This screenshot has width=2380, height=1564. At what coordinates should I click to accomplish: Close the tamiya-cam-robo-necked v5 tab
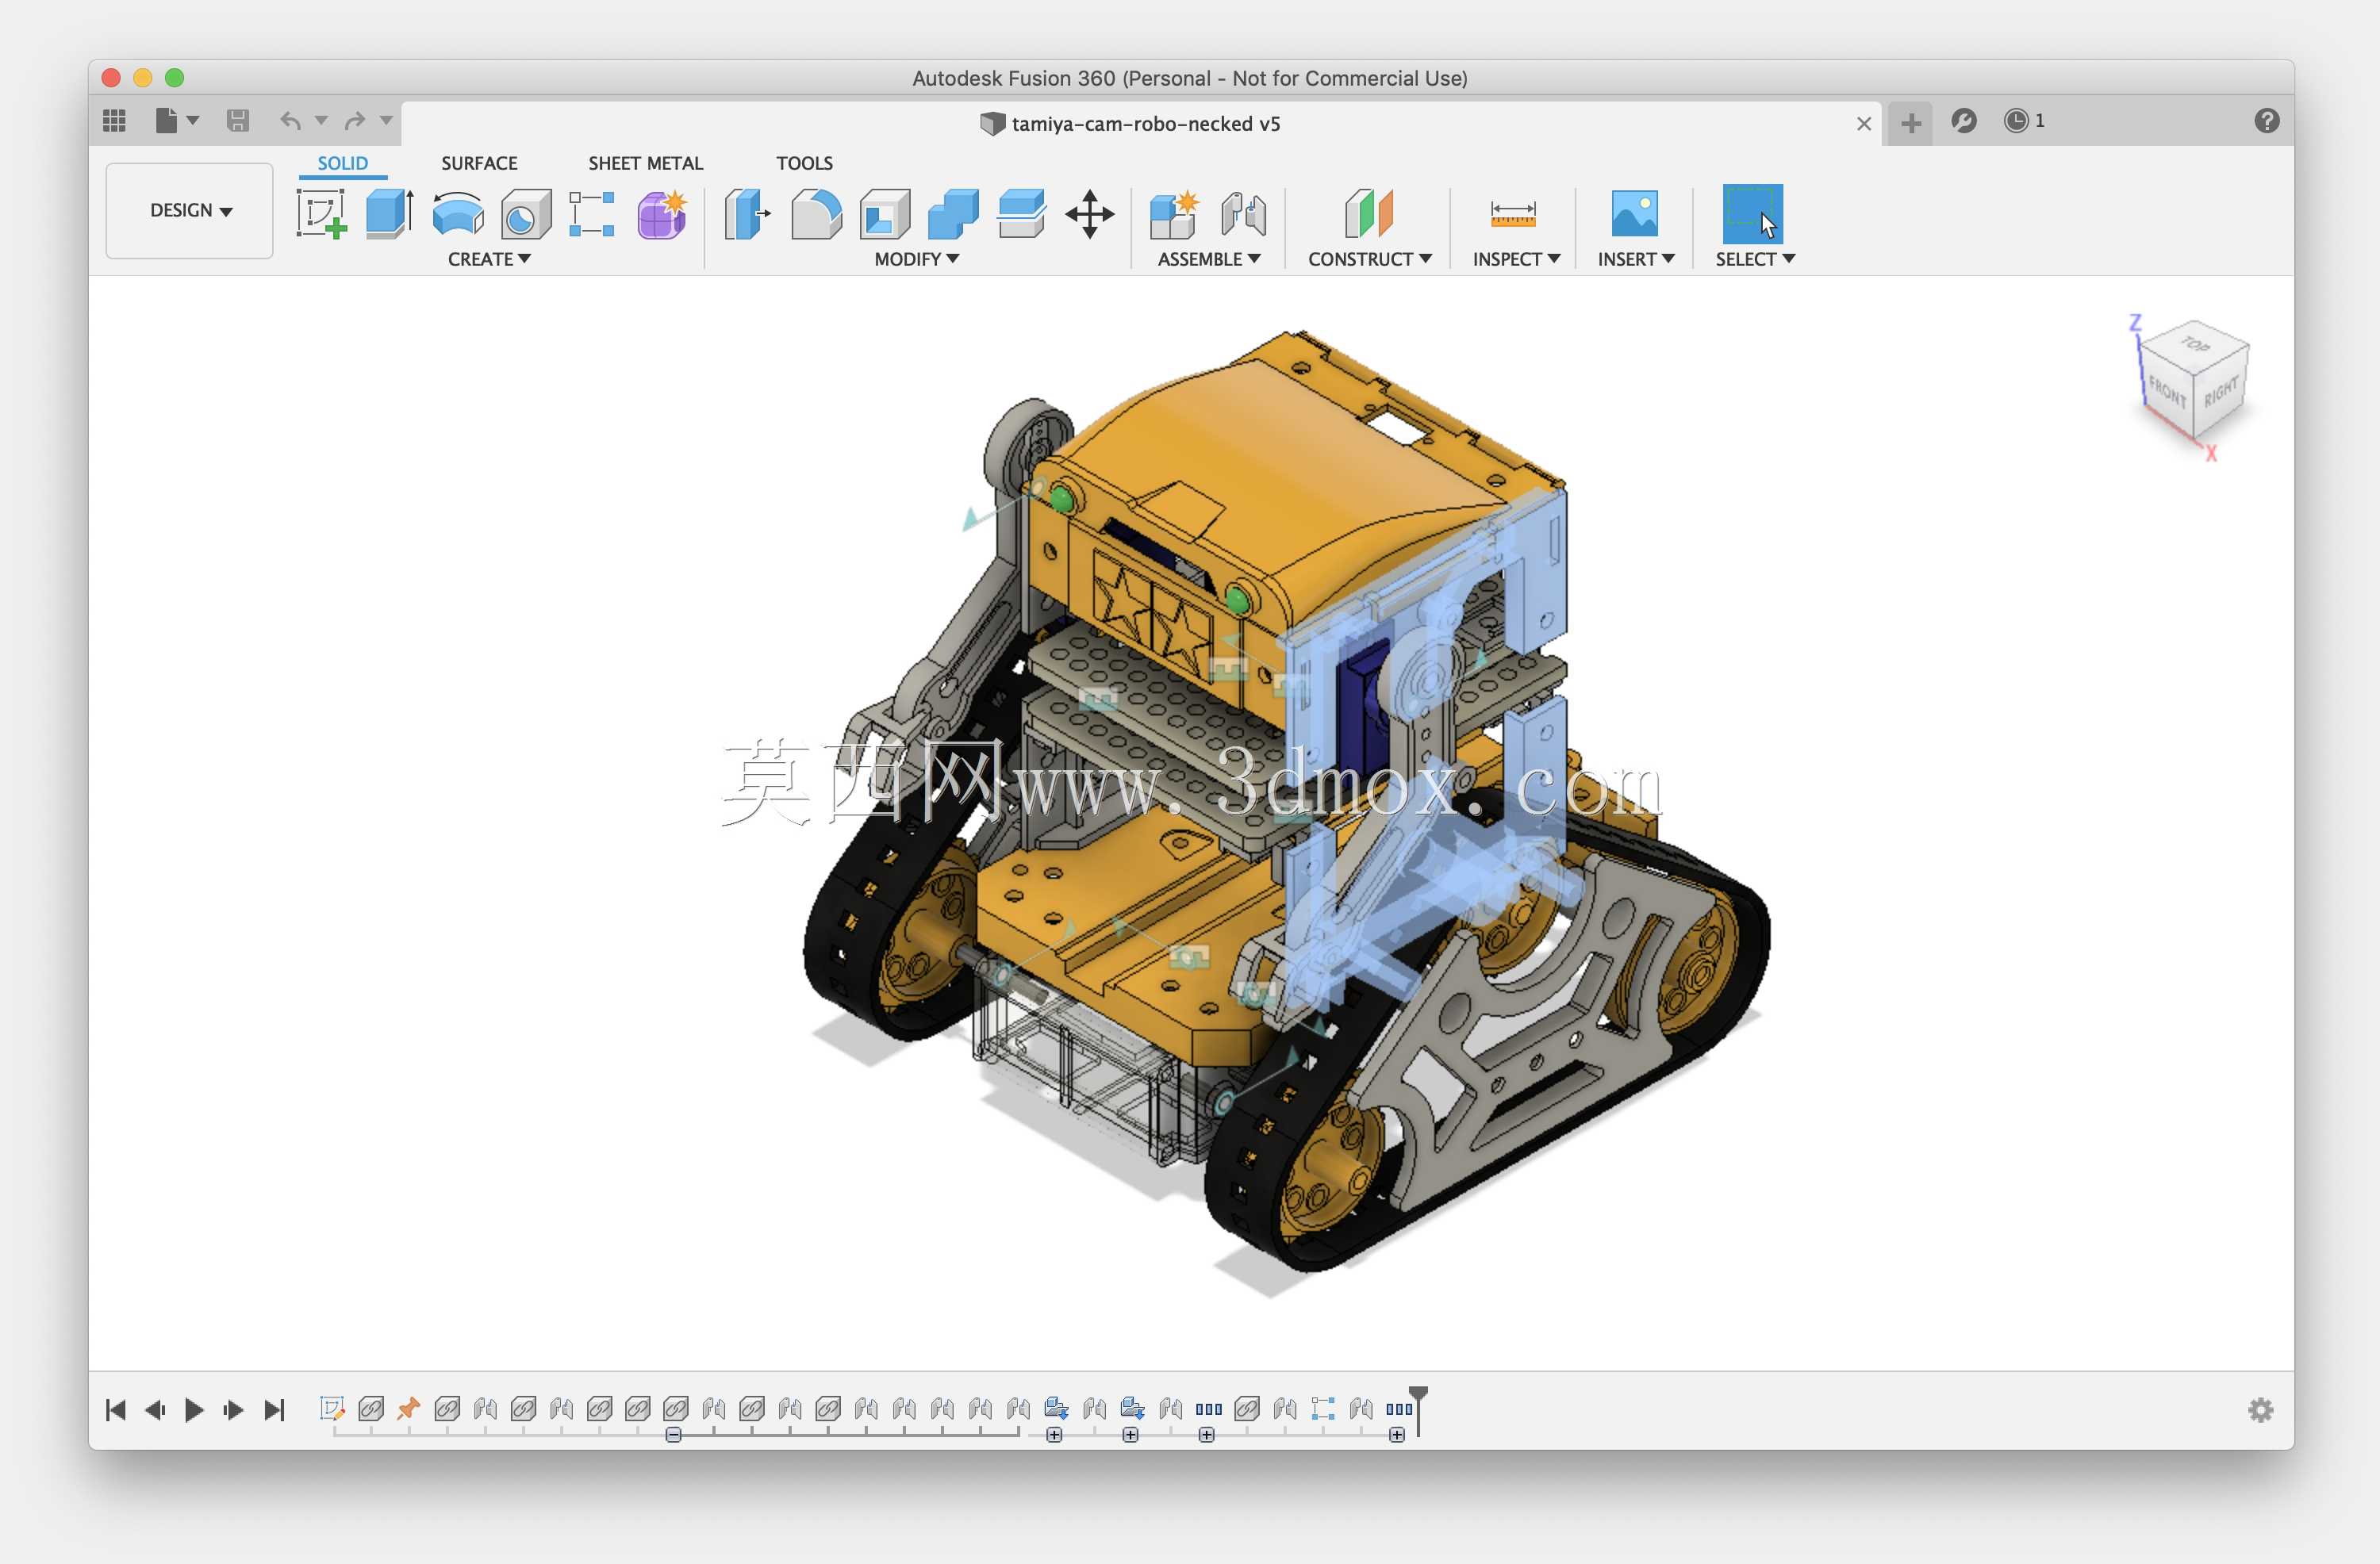tap(1864, 124)
